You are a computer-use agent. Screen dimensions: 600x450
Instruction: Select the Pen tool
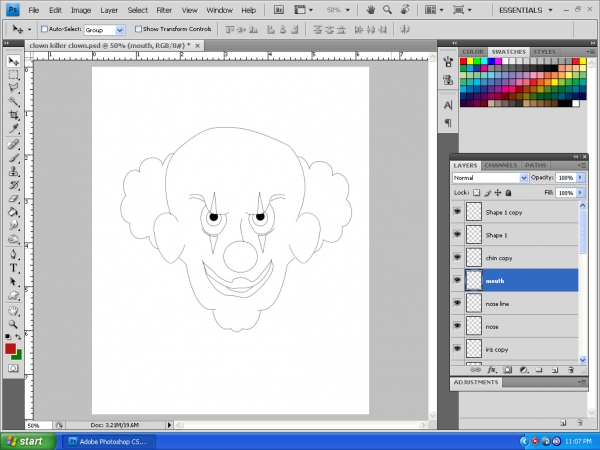[x=13, y=254]
